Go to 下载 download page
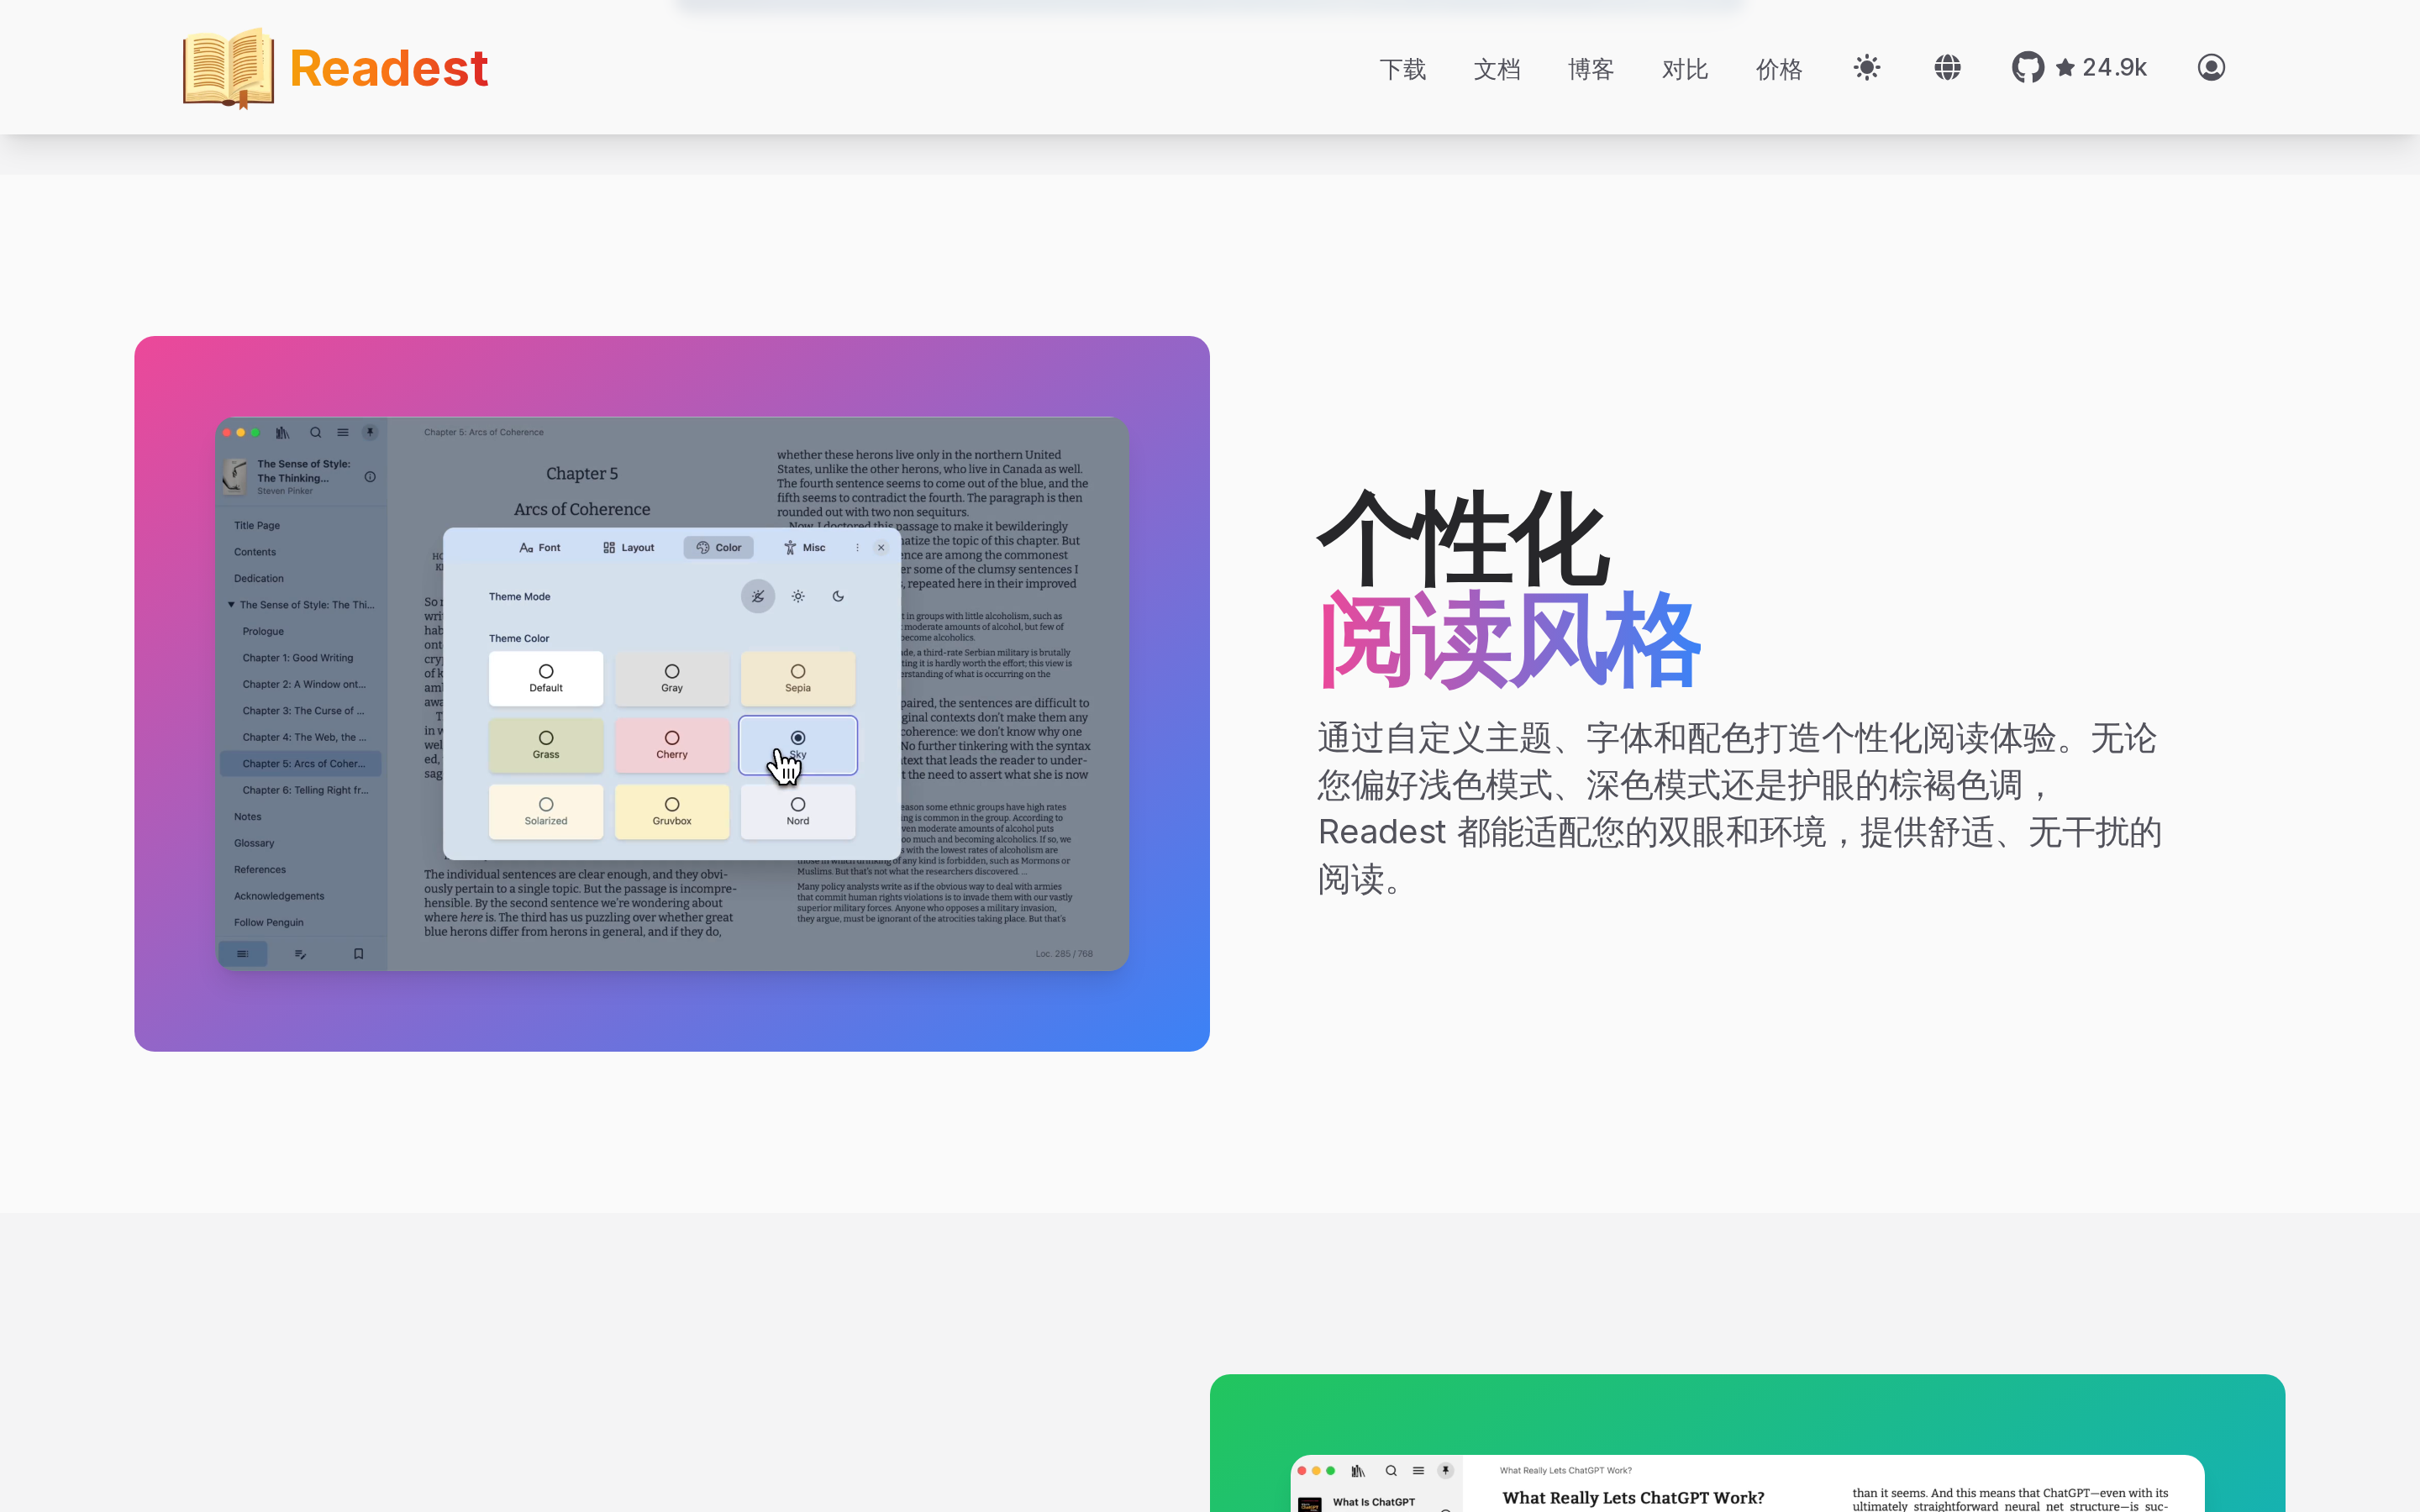The width and height of the screenshot is (2420, 1512). pos(1403,69)
